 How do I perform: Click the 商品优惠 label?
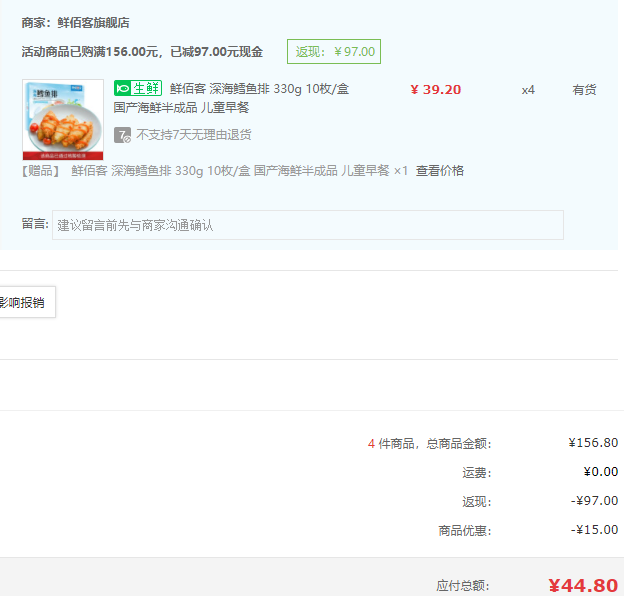(x=465, y=530)
